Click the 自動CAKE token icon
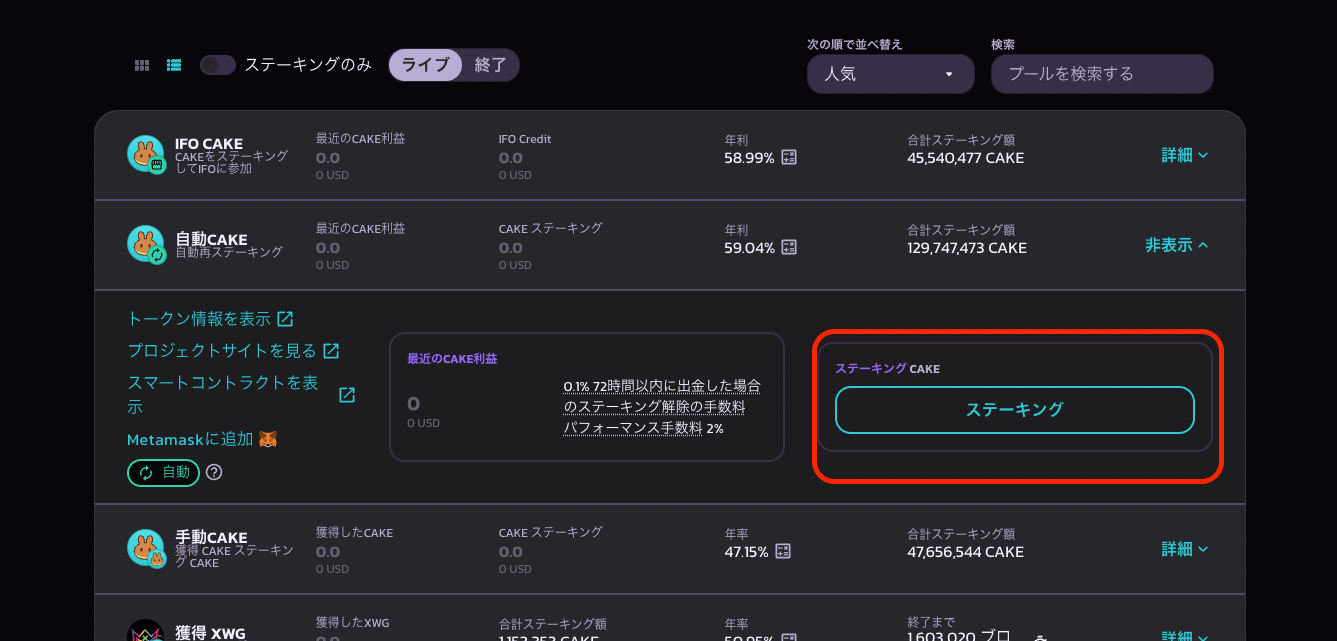Viewport: 1337px width, 641px height. click(x=146, y=244)
